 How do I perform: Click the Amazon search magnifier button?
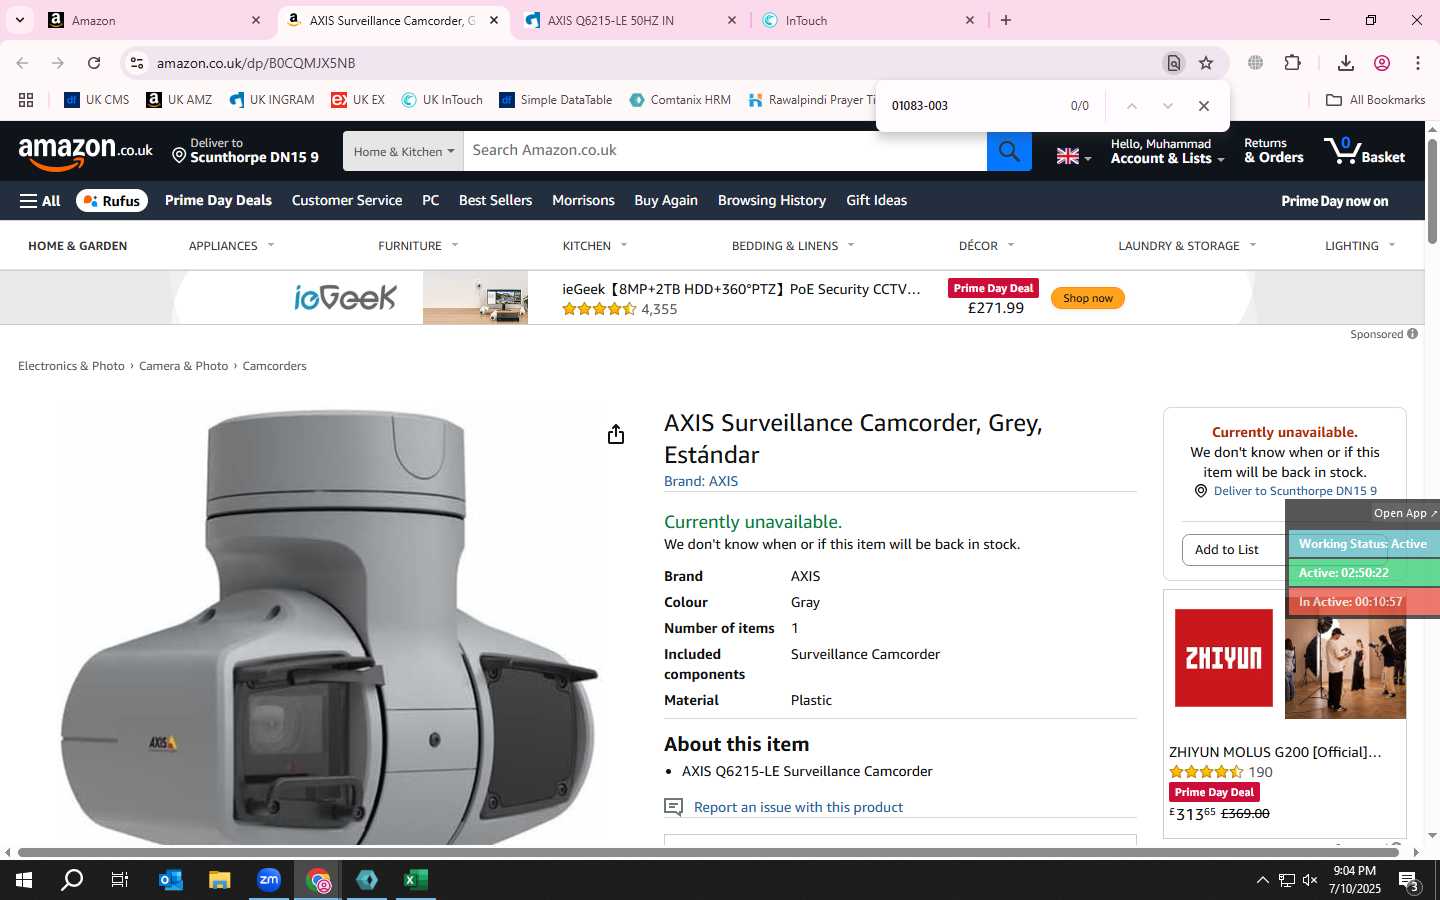click(x=1009, y=151)
